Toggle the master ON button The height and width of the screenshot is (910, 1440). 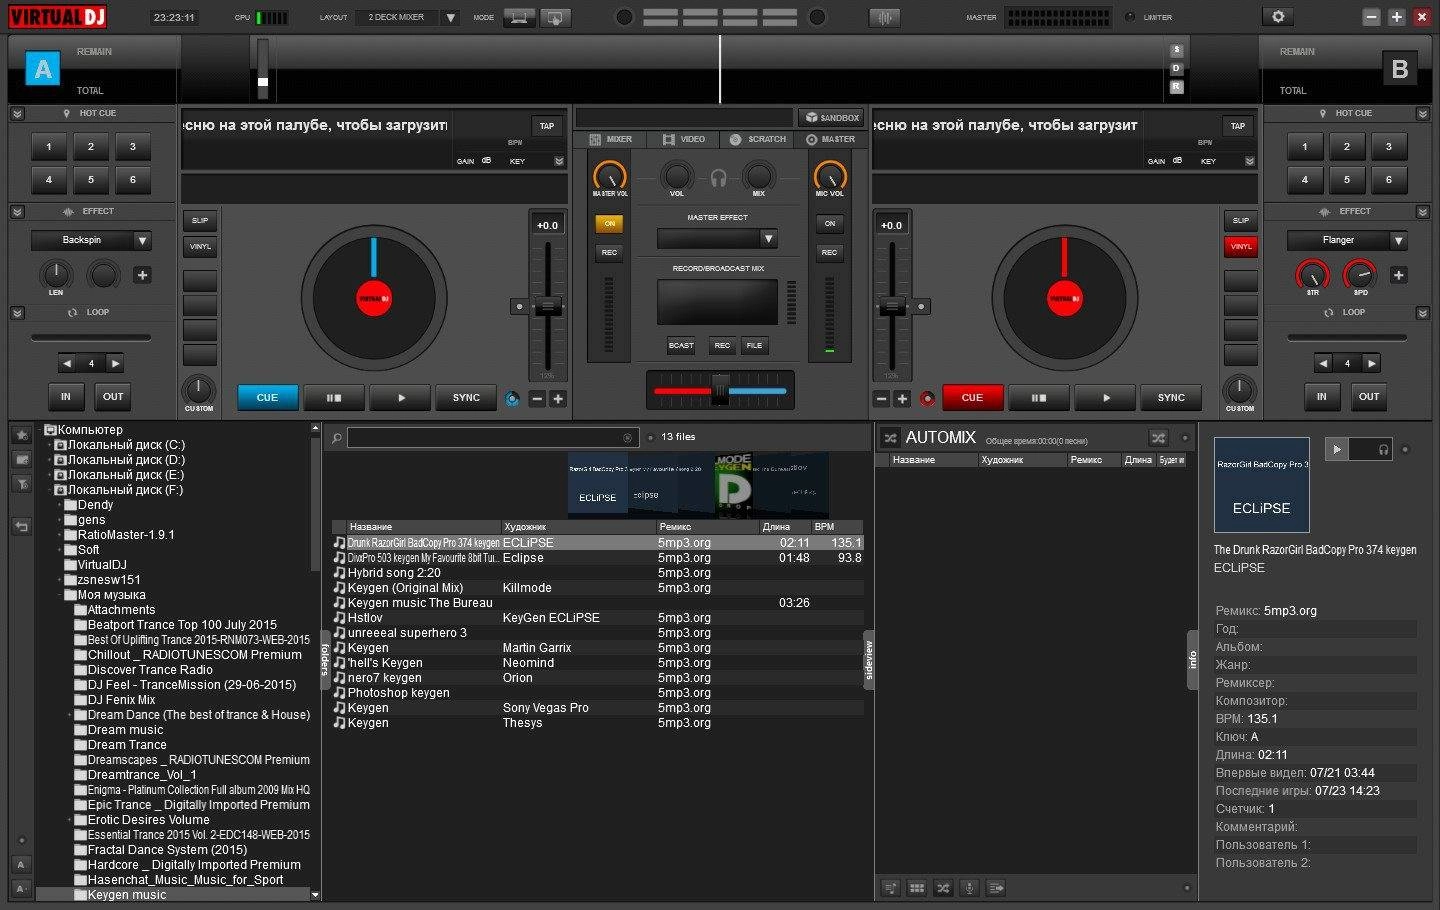coord(609,224)
